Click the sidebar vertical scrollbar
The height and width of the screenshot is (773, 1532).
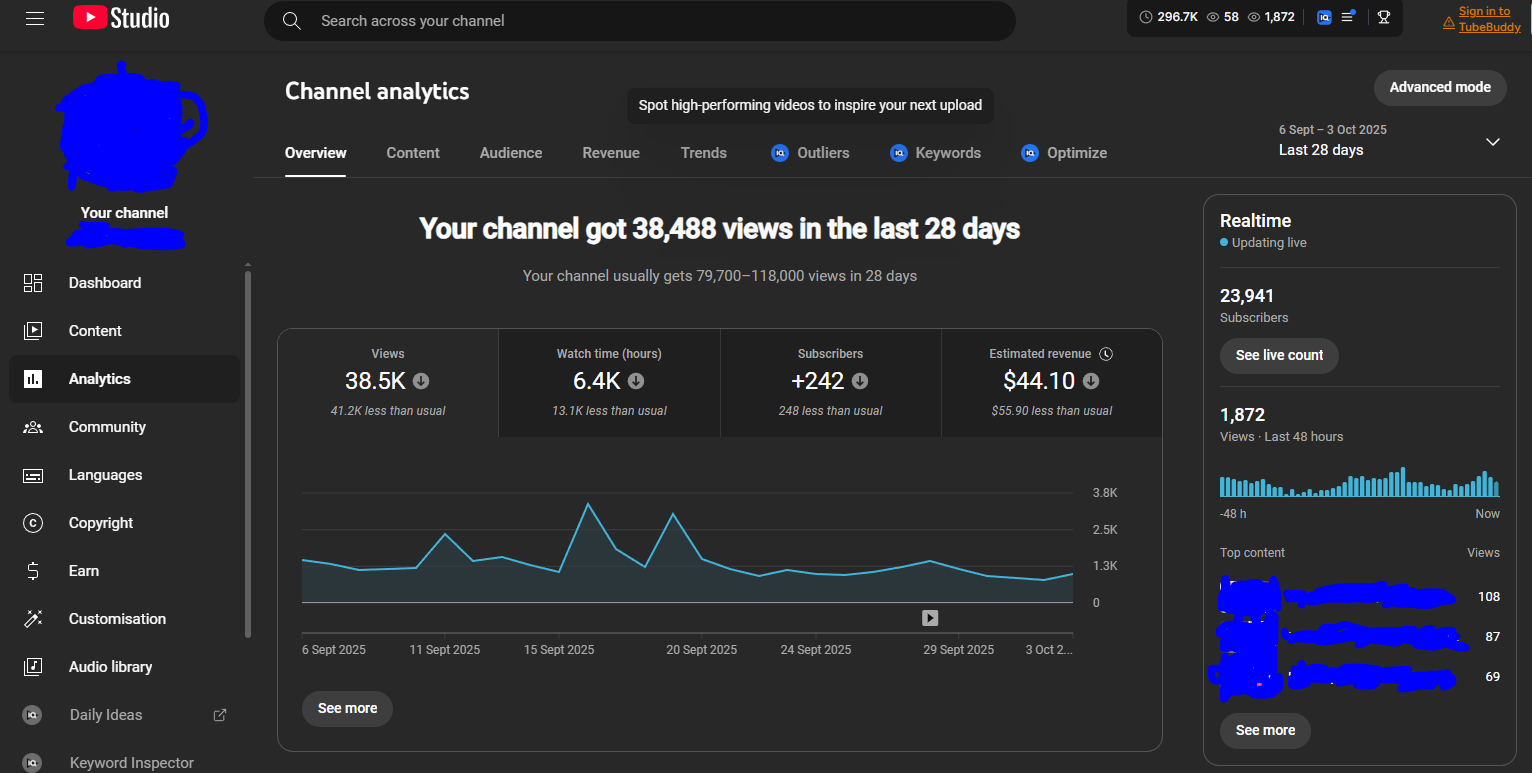click(x=248, y=450)
